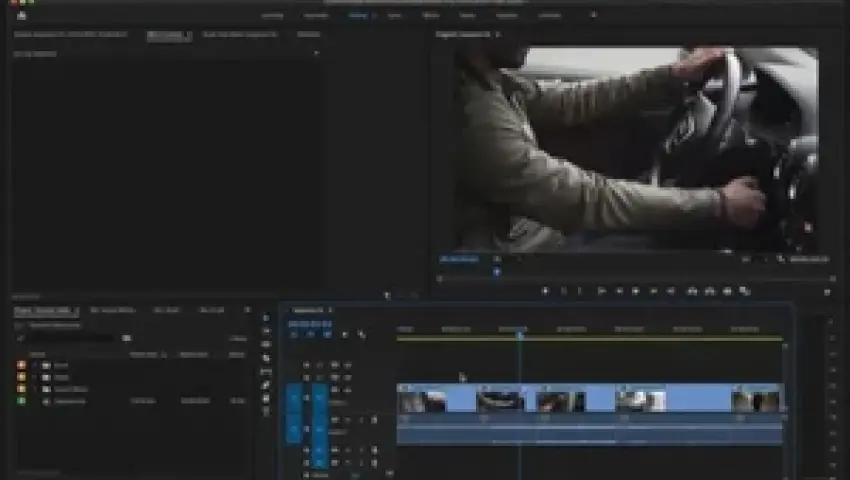Switch to the Audio workspace tab
Image resolution: width=850 pixels, height=480 pixels.
pyautogui.click(x=467, y=15)
